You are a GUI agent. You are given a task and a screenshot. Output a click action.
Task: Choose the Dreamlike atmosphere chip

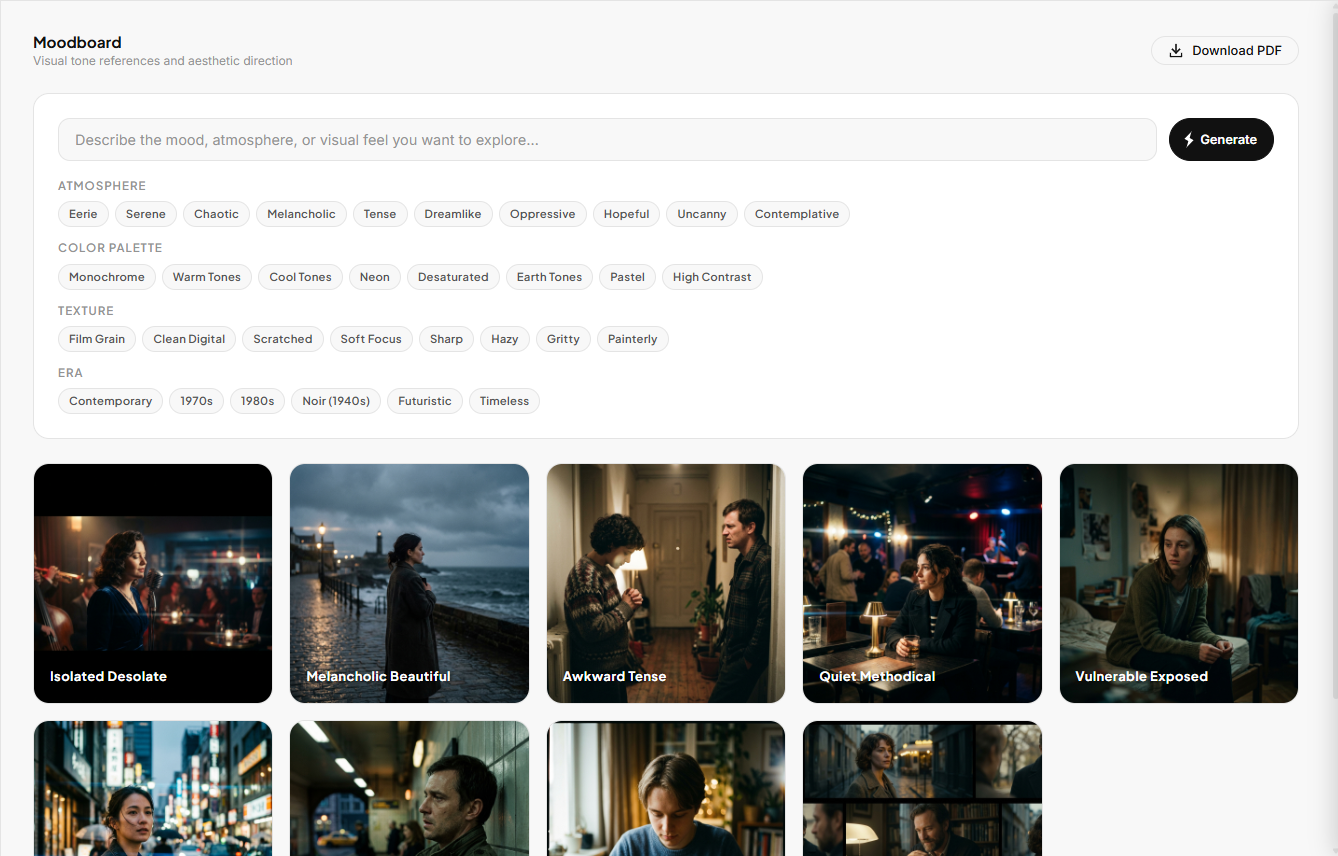(x=453, y=214)
